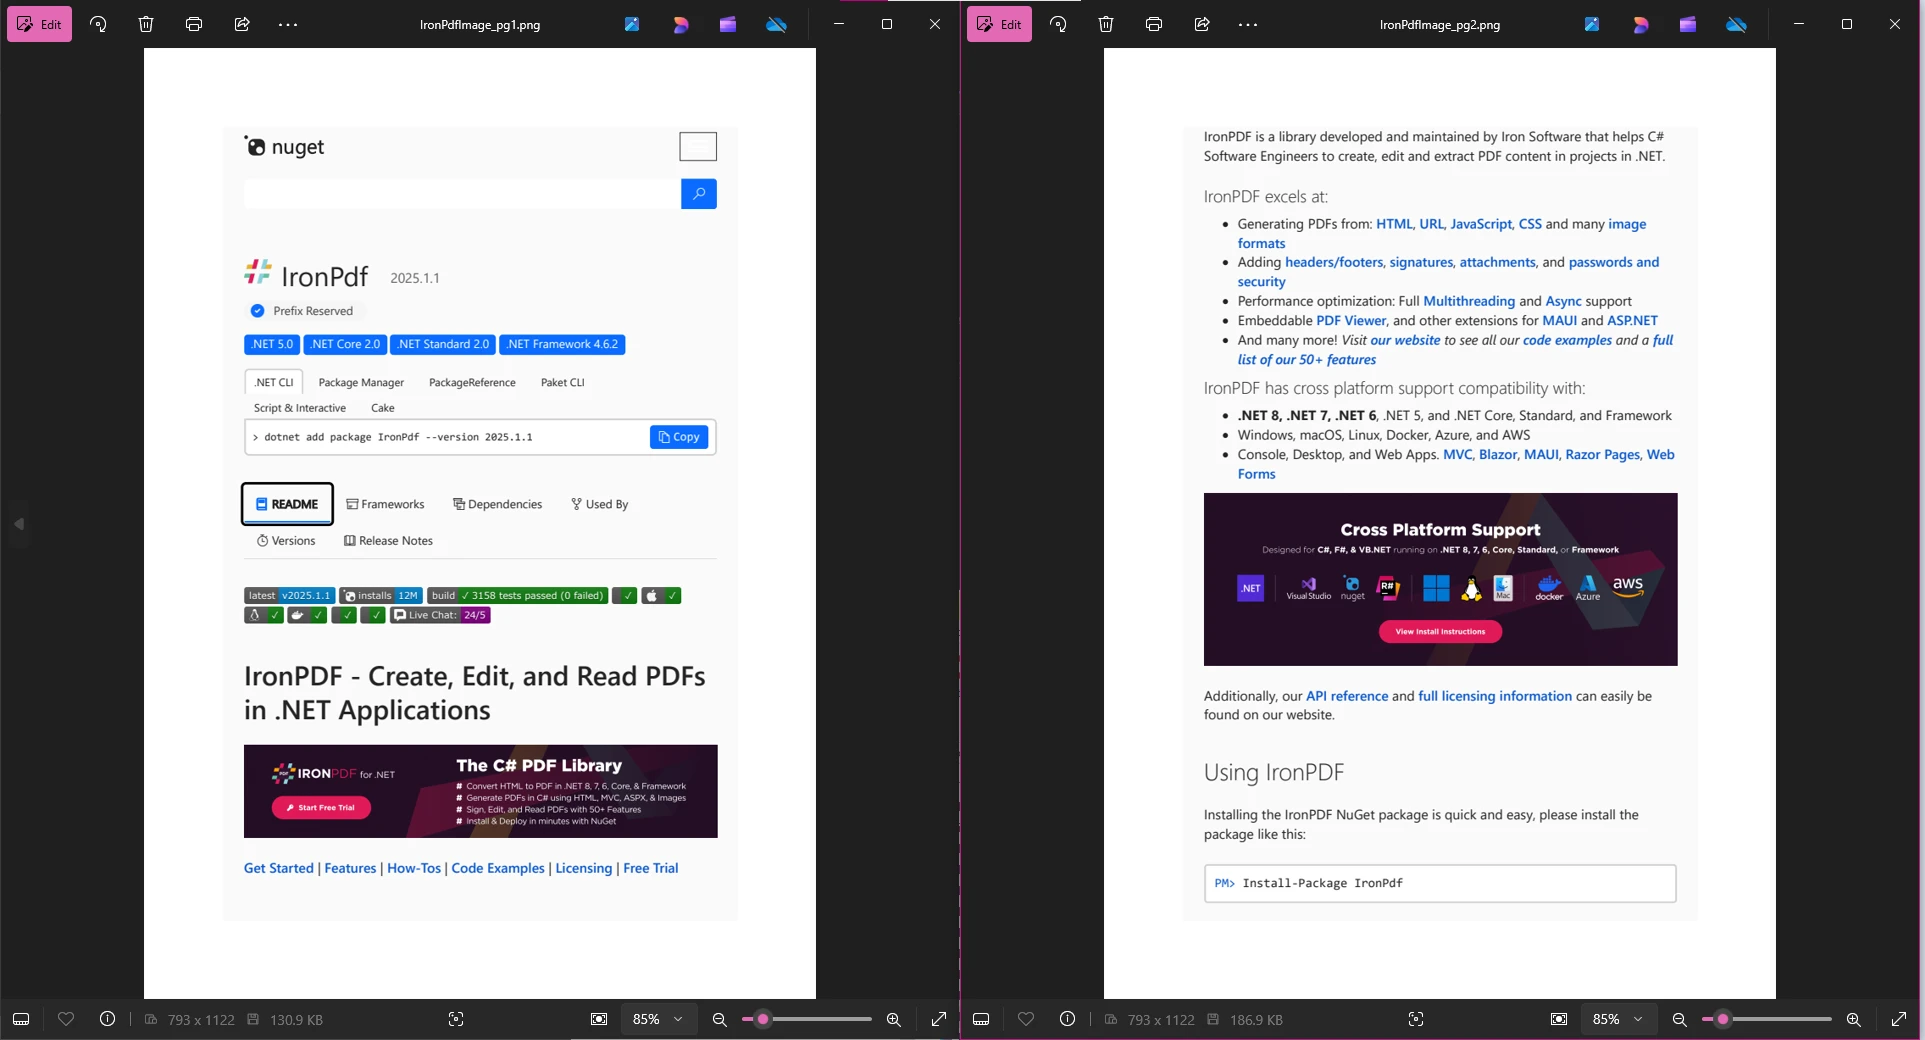Go to previous image using left arrow

pos(19,524)
